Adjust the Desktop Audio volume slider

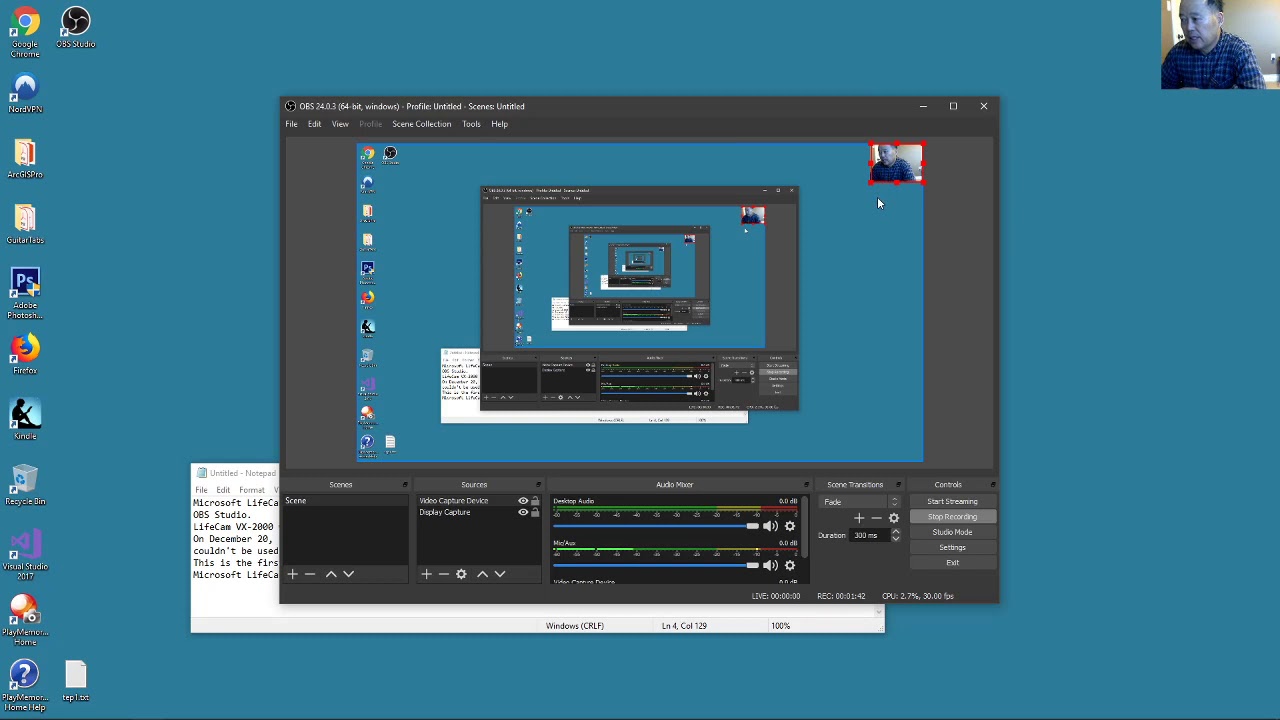[x=656, y=526]
